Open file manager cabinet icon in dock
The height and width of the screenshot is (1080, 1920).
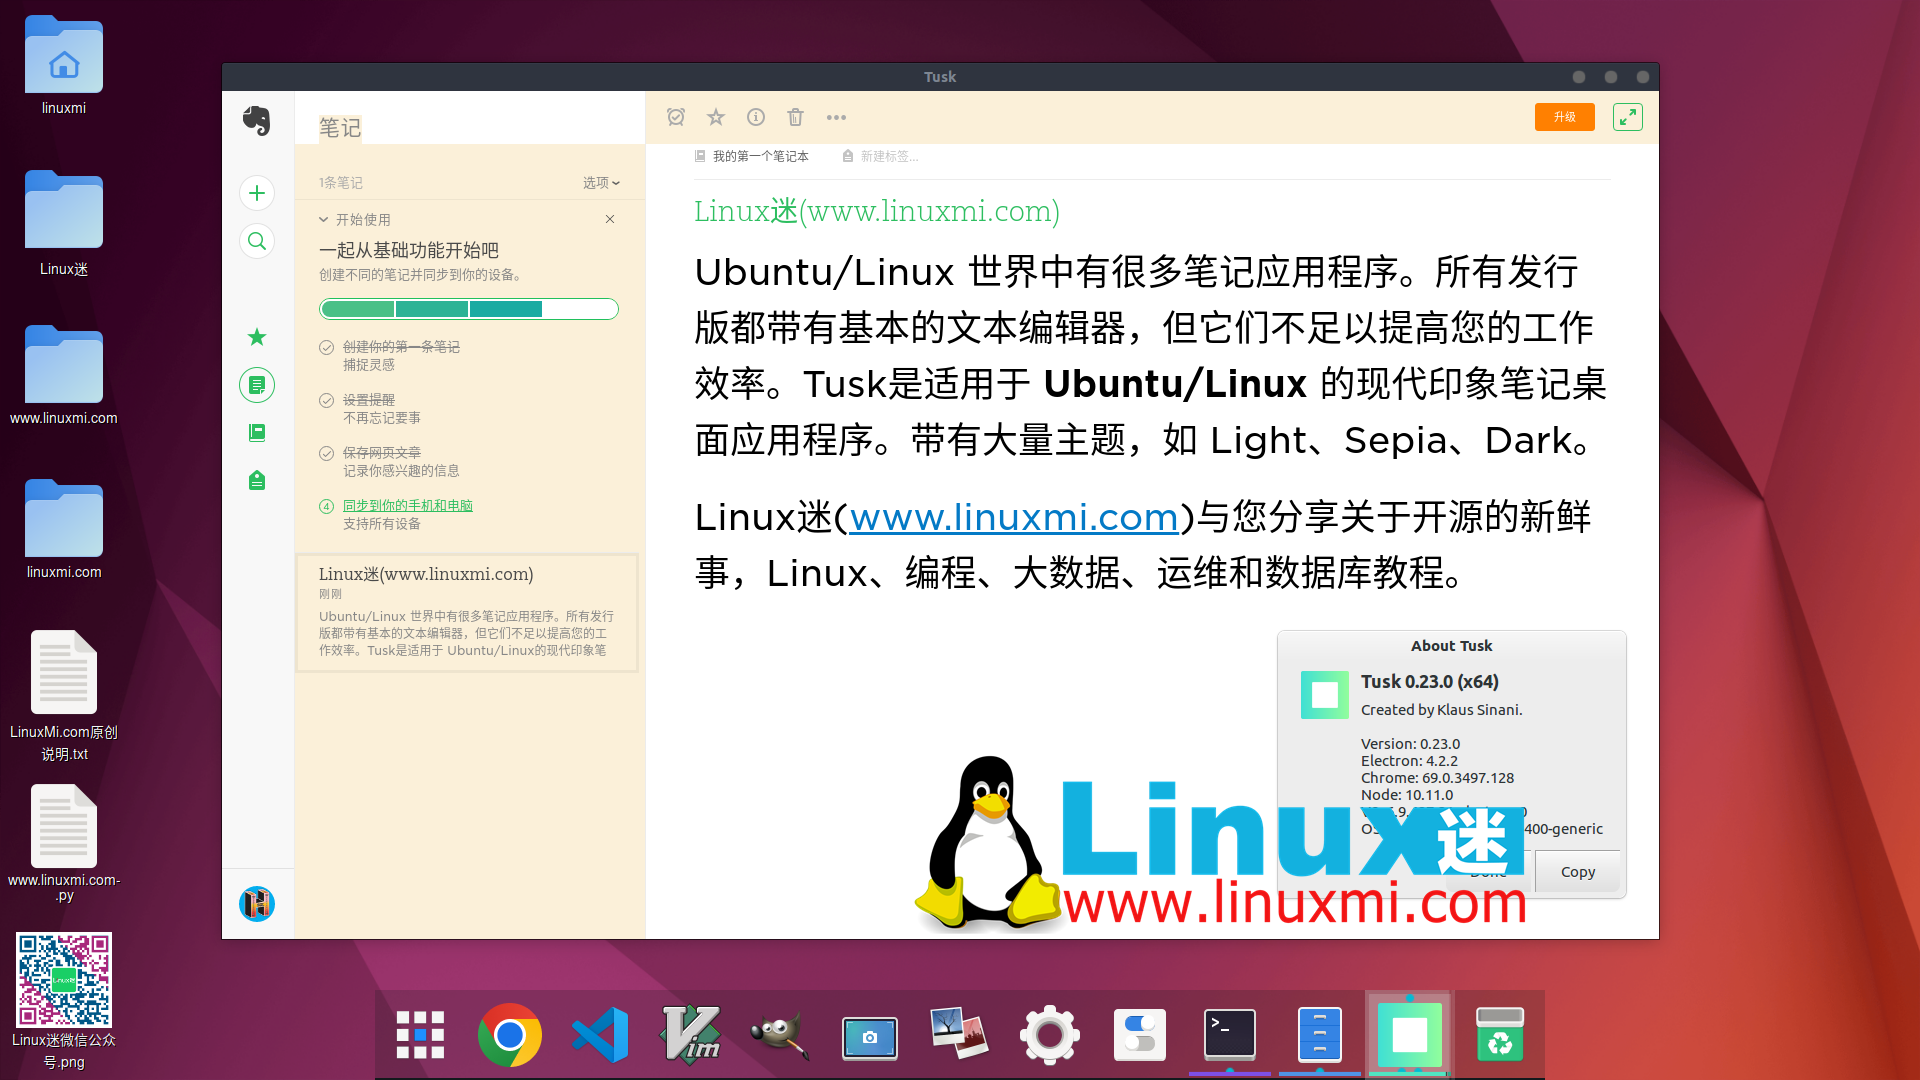pyautogui.click(x=1320, y=1035)
